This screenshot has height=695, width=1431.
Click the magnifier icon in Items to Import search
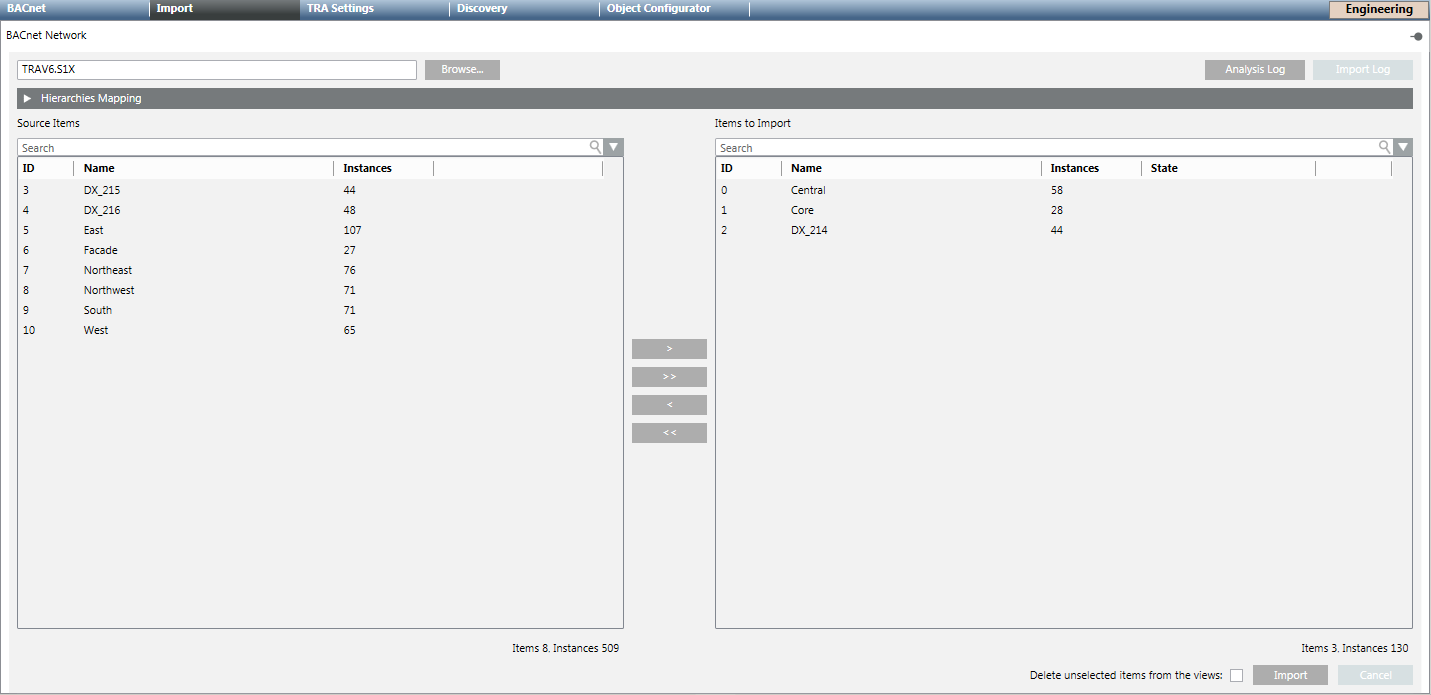[1384, 146]
